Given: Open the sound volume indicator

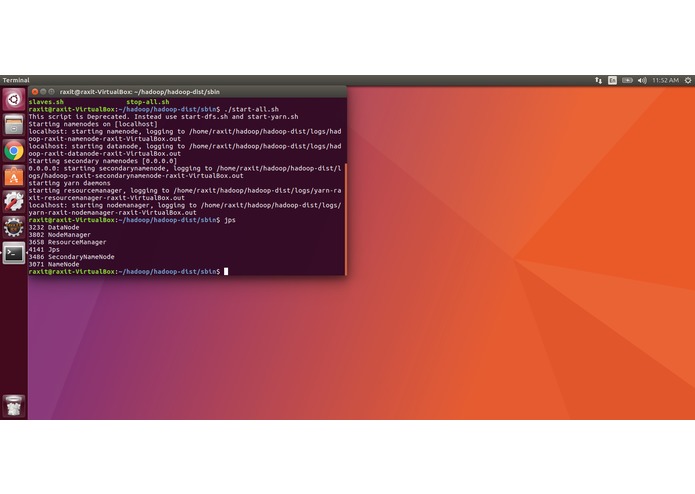Looking at the screenshot, I should pyautogui.click(x=642, y=80).
